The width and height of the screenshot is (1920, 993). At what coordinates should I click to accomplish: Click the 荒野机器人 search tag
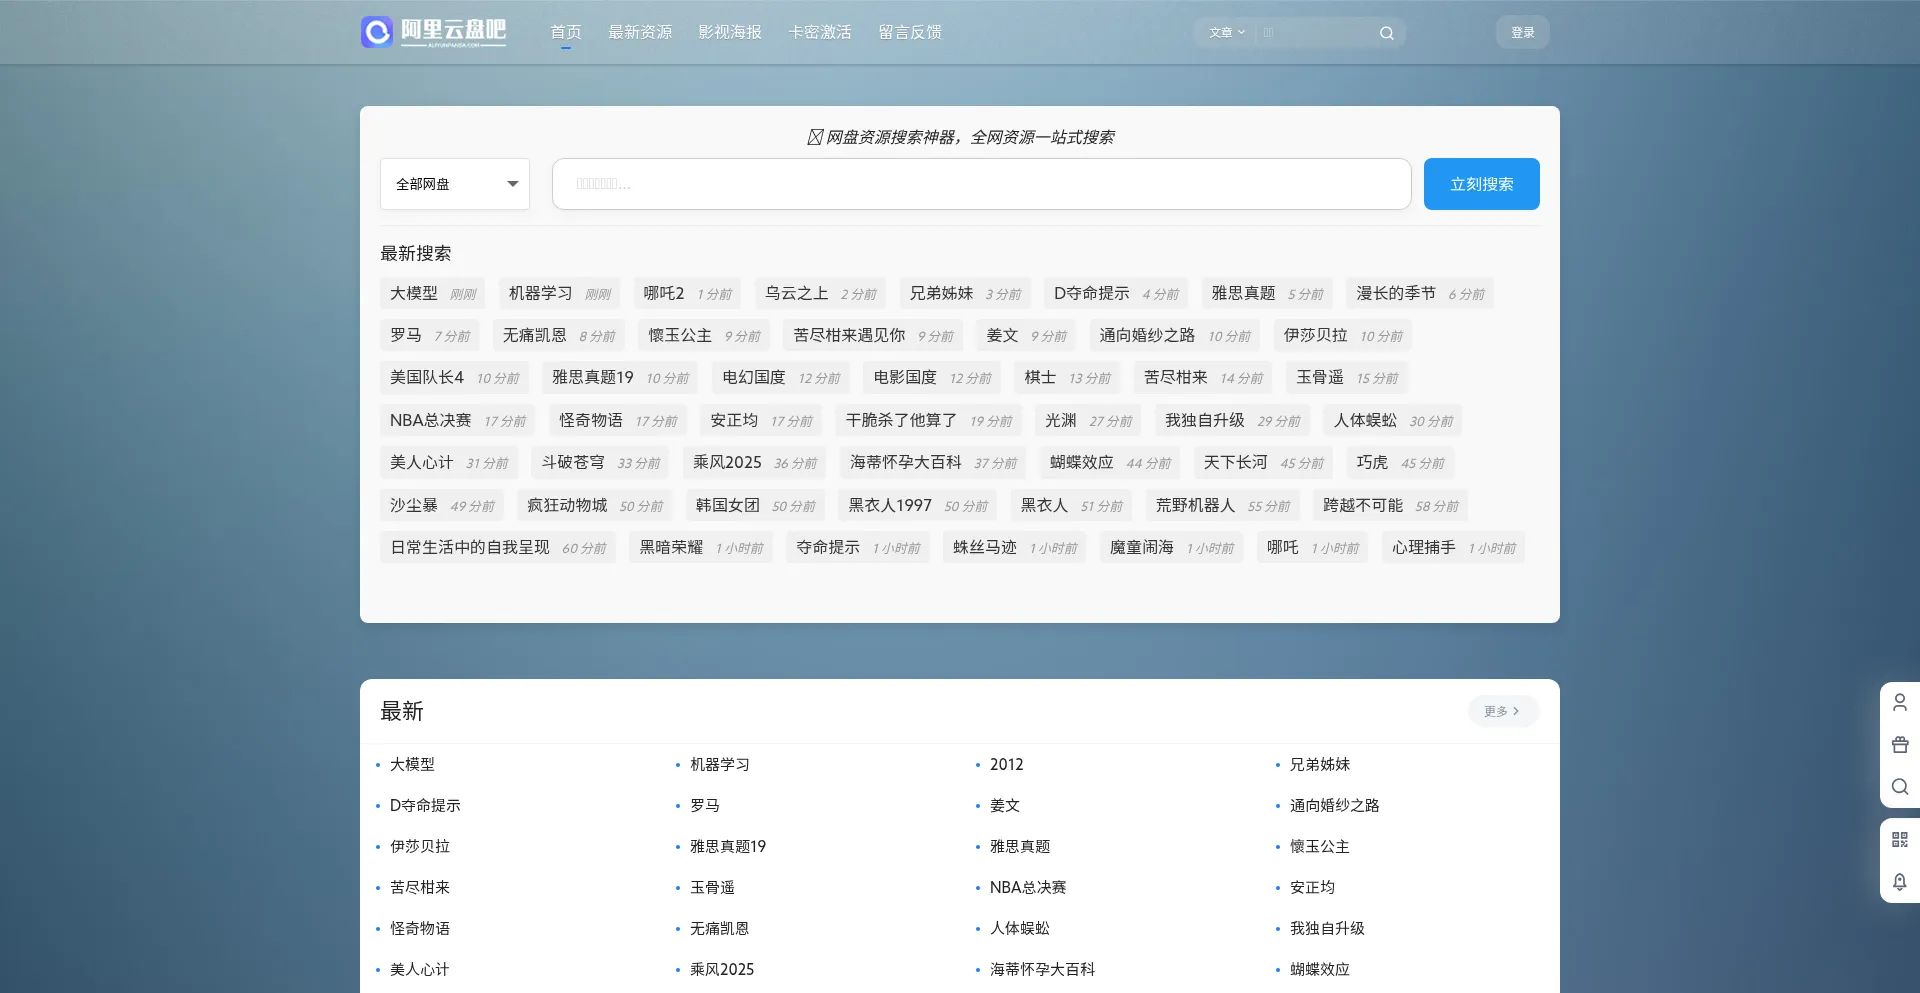click(1223, 505)
